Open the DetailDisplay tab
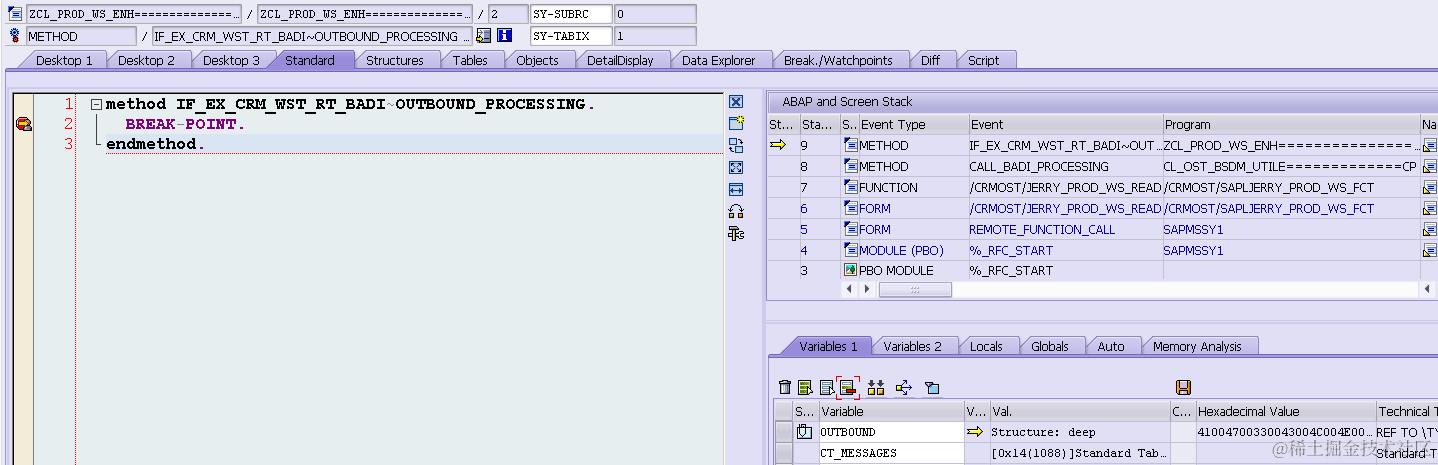Screen dimensions: 1438x465 point(620,60)
